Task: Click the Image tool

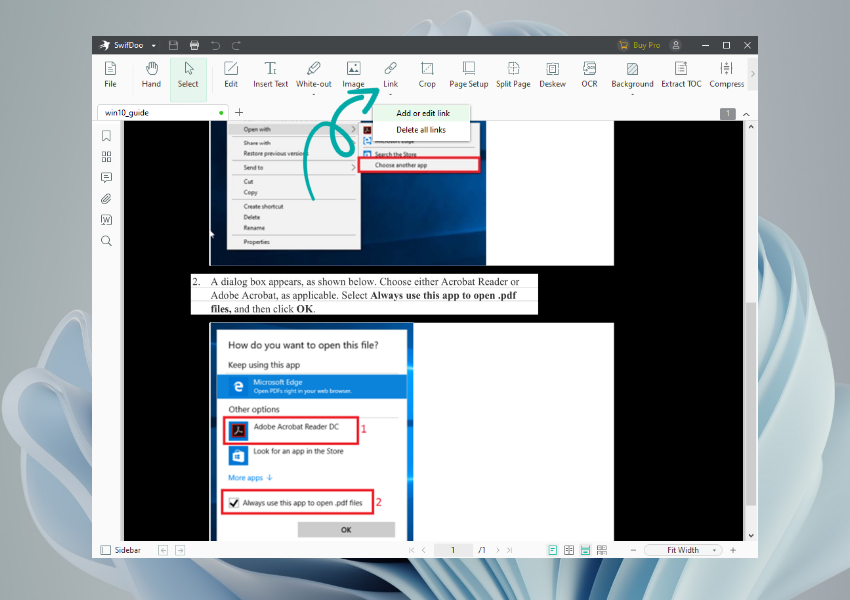Action: point(353,74)
